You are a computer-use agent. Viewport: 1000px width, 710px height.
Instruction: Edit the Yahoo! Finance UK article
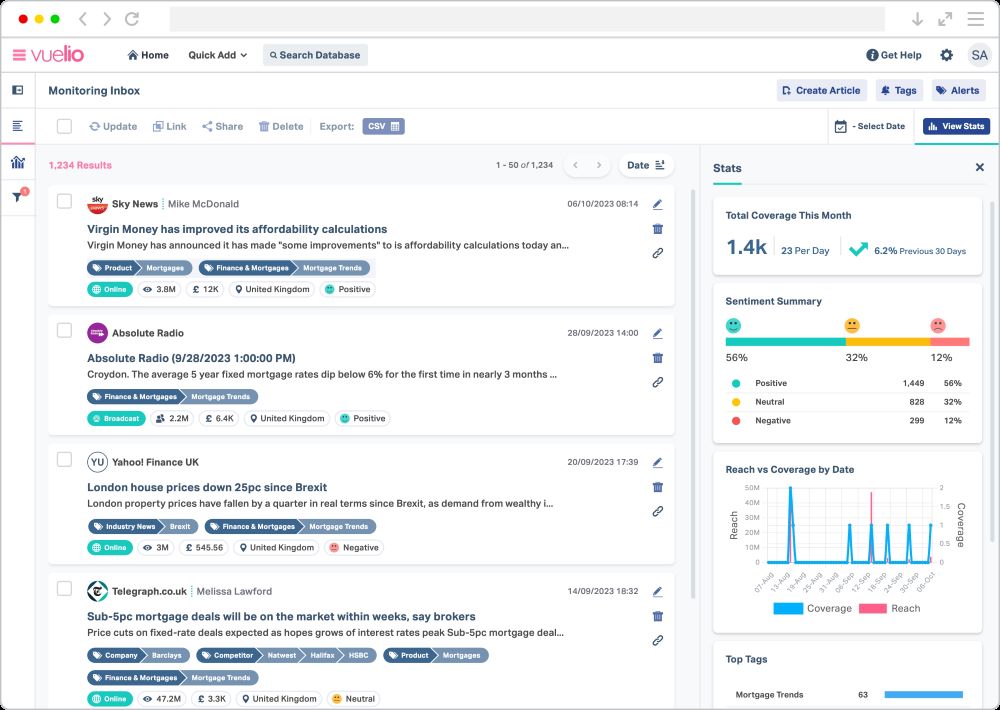pos(658,462)
